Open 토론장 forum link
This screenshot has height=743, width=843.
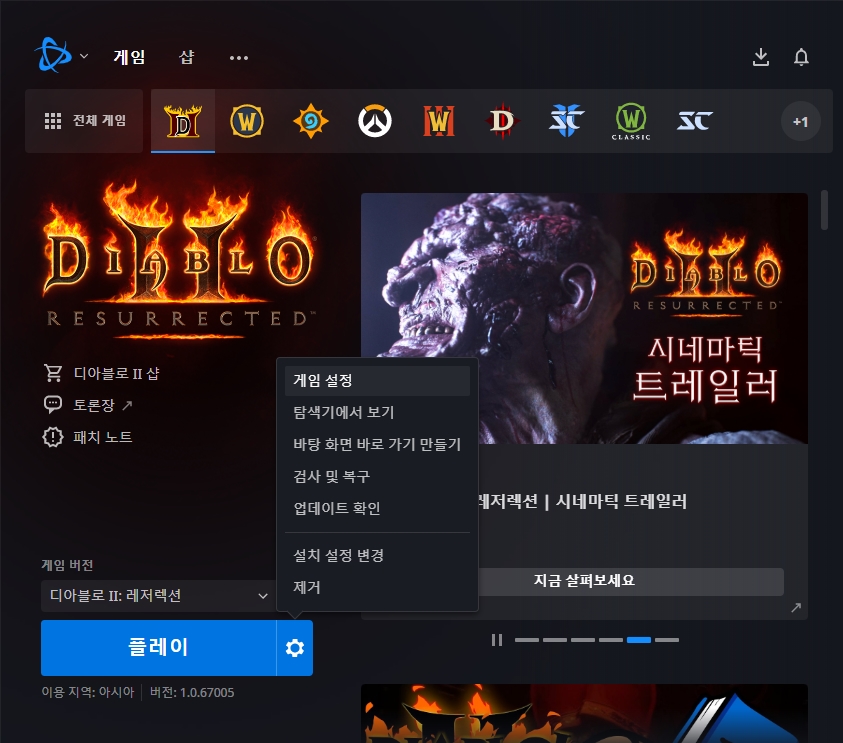pyautogui.click(x=88, y=405)
